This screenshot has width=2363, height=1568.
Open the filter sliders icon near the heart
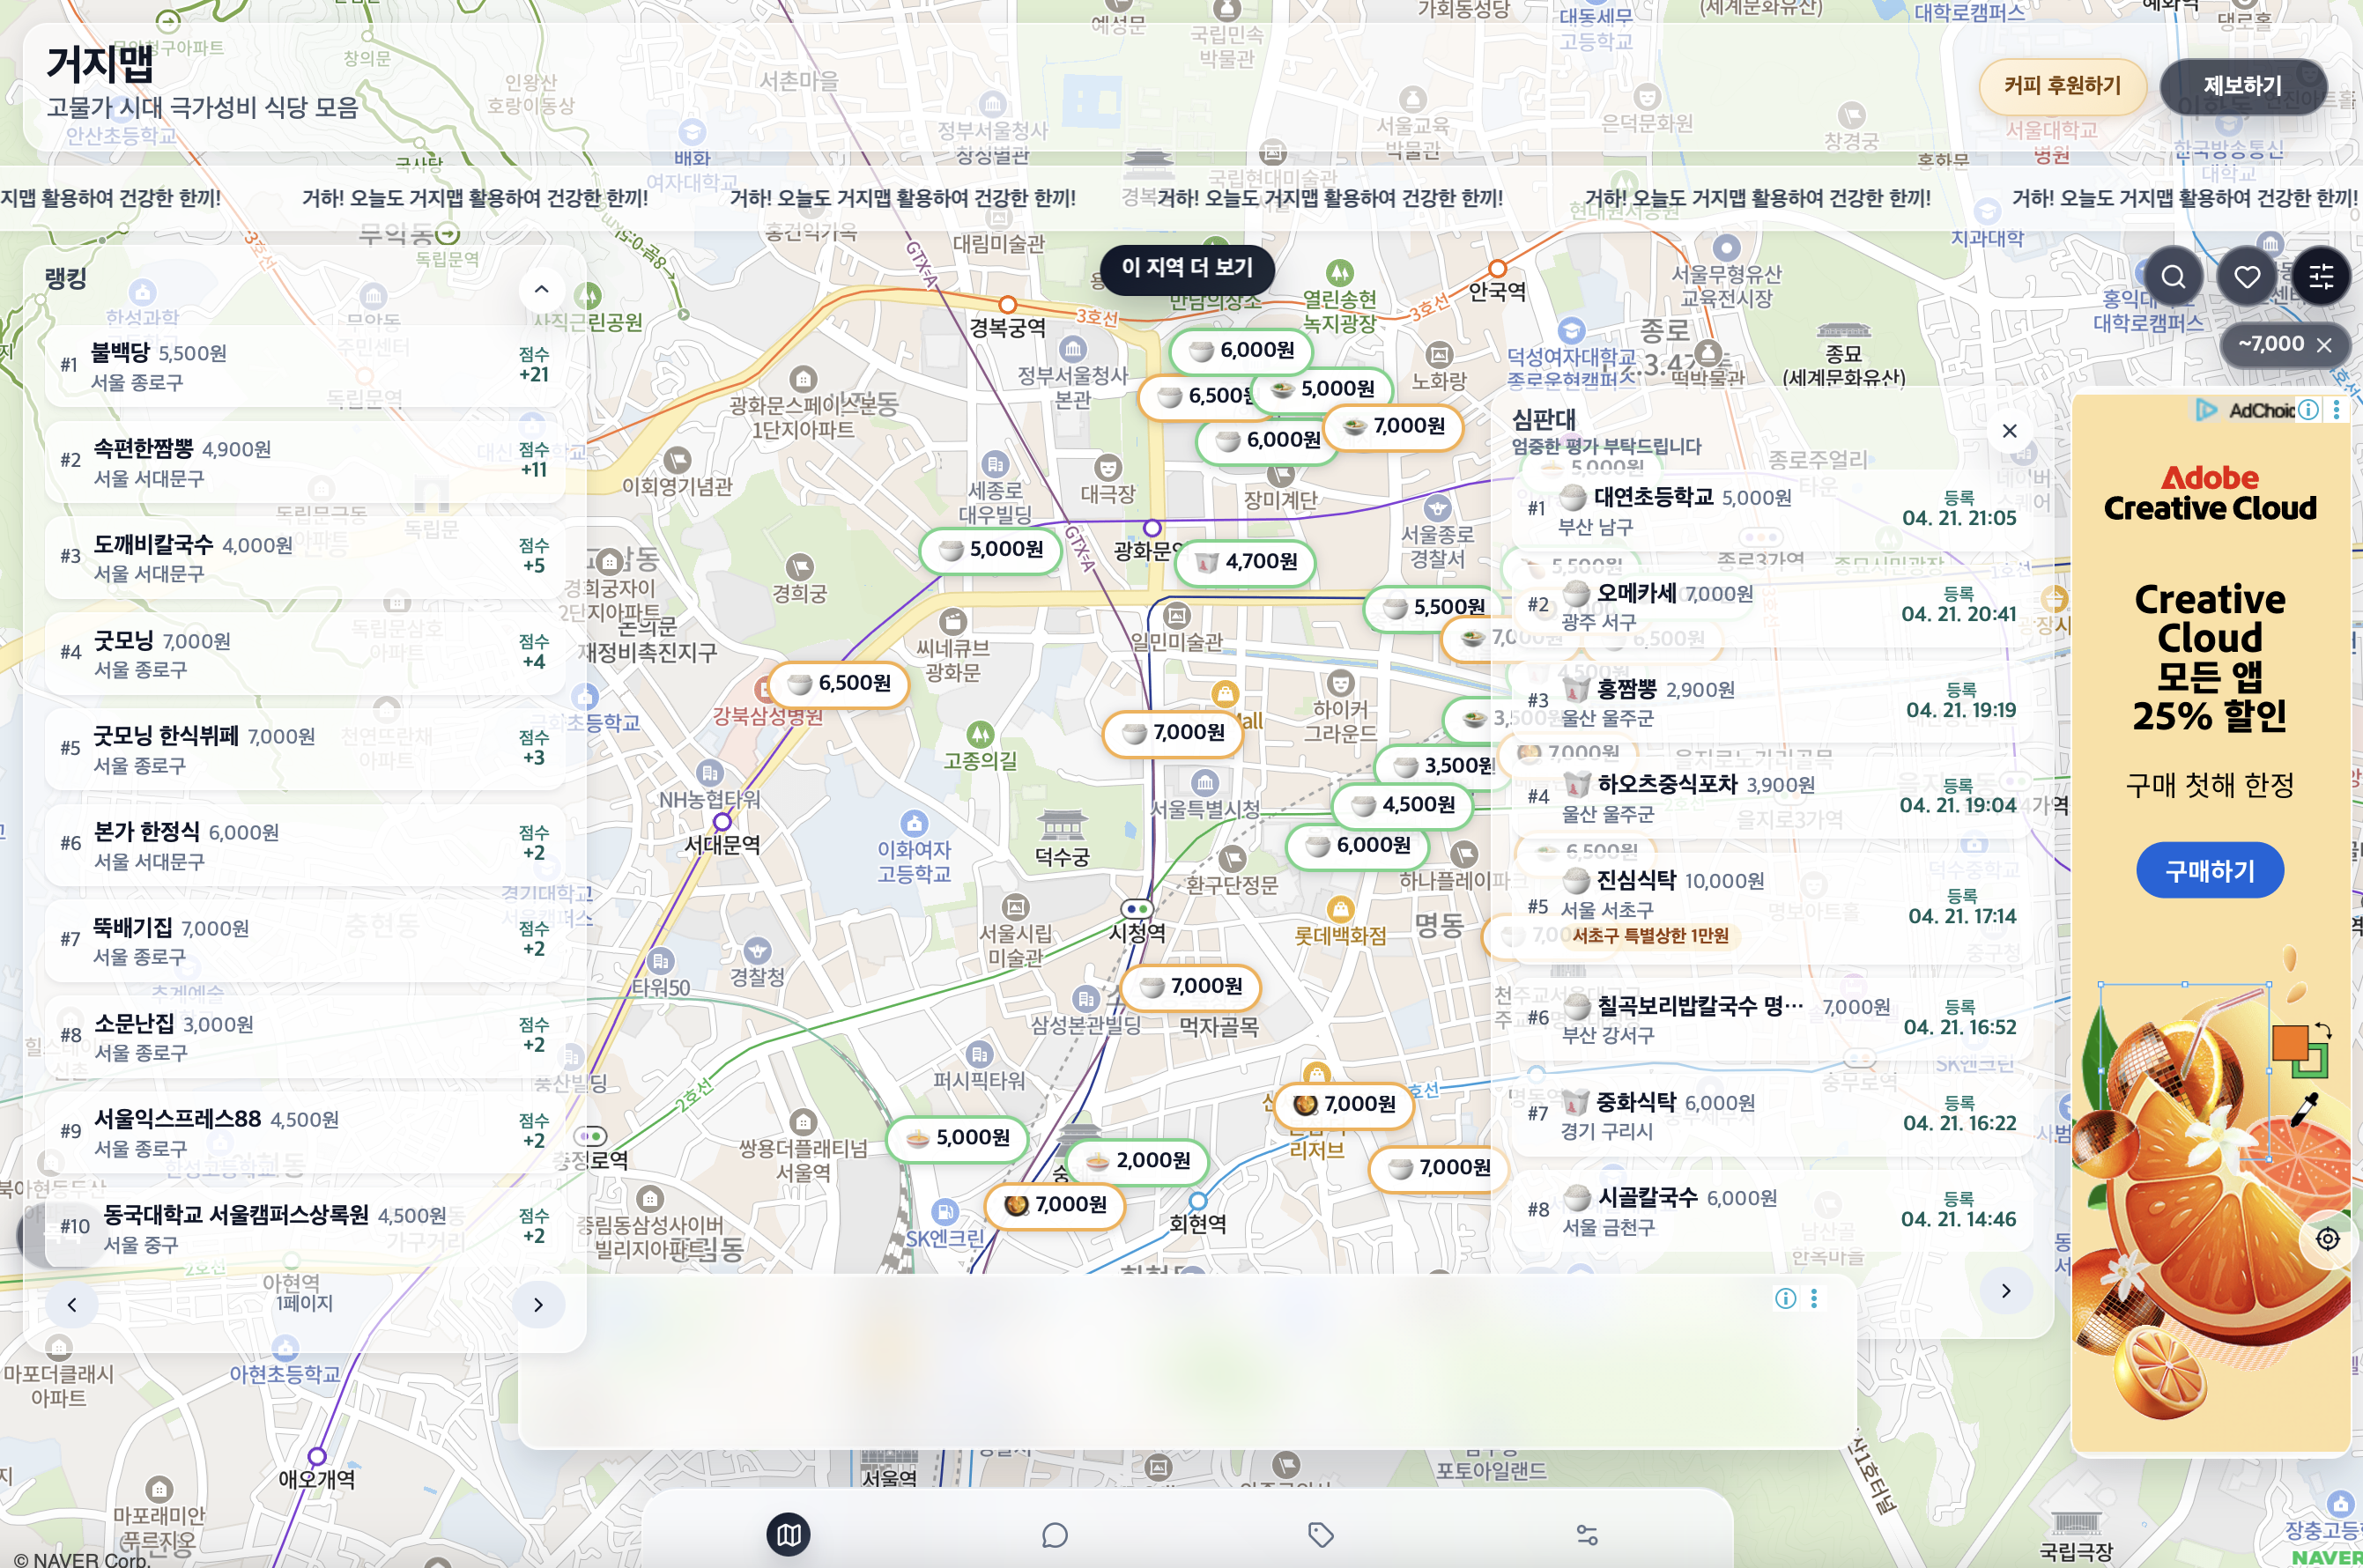(x=2321, y=276)
